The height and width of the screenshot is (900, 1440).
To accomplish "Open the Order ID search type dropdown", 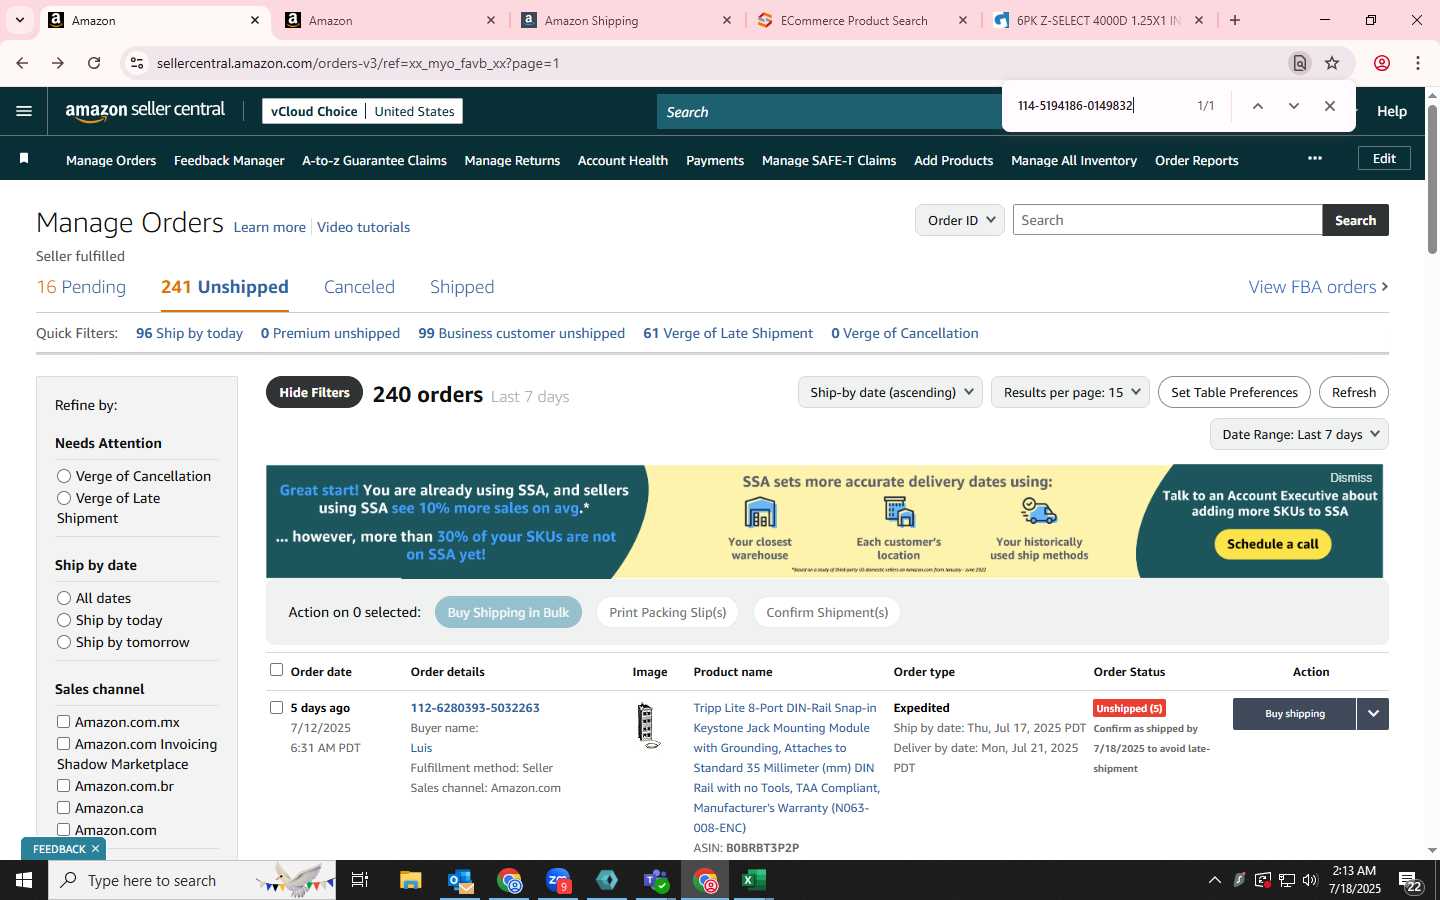I will point(960,220).
